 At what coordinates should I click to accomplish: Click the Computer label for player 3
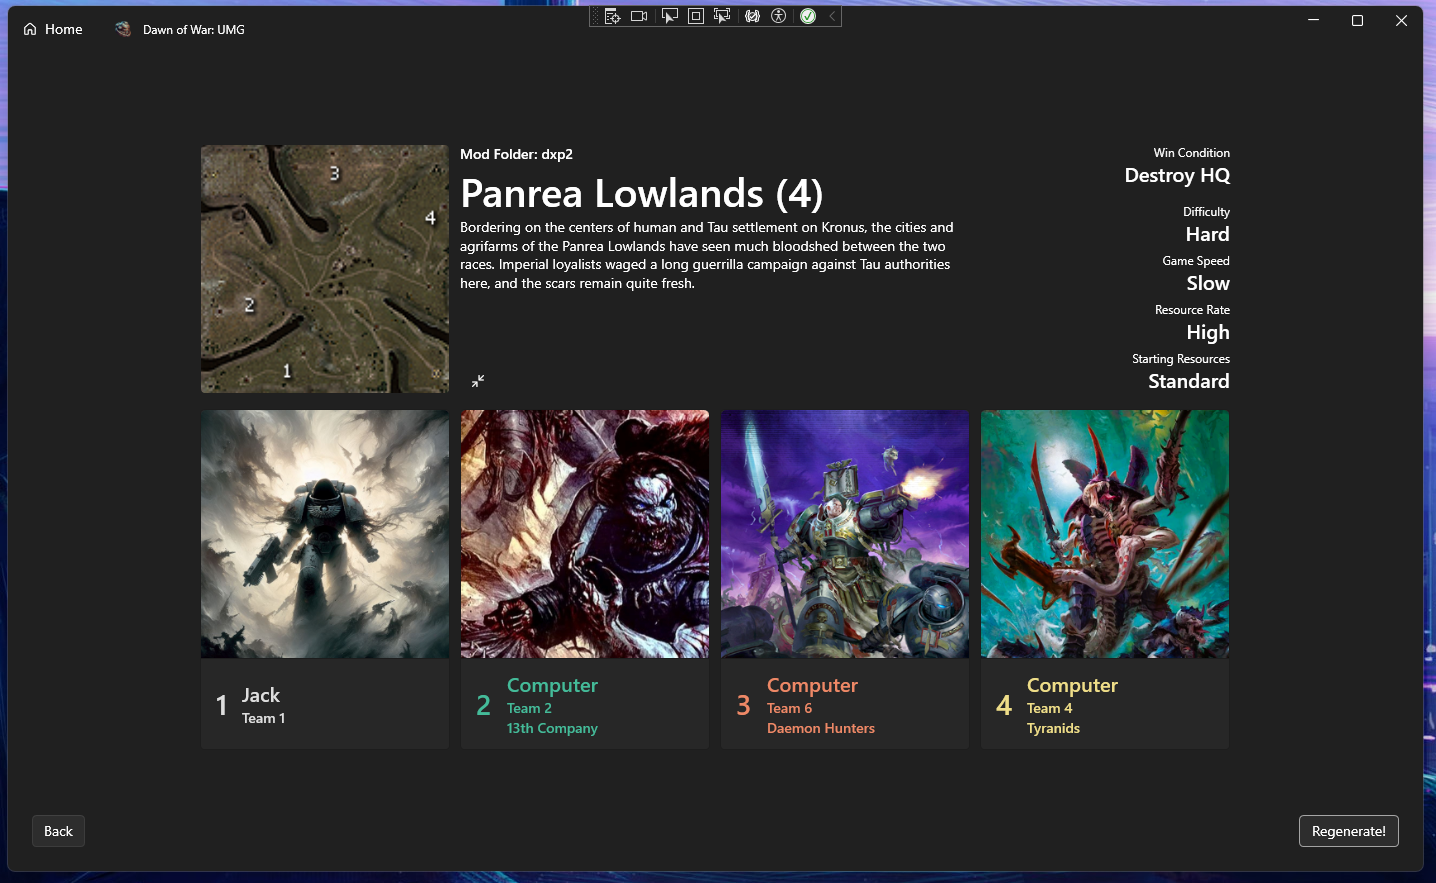pyautogui.click(x=812, y=685)
